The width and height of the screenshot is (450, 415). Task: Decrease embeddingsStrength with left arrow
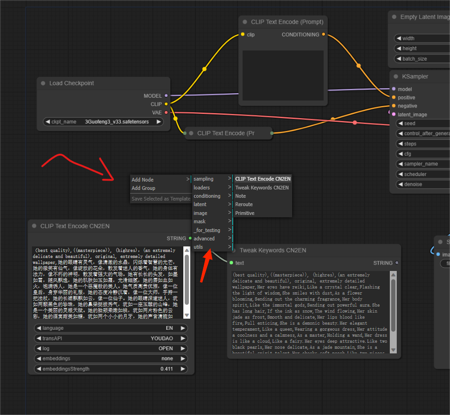[39, 369]
